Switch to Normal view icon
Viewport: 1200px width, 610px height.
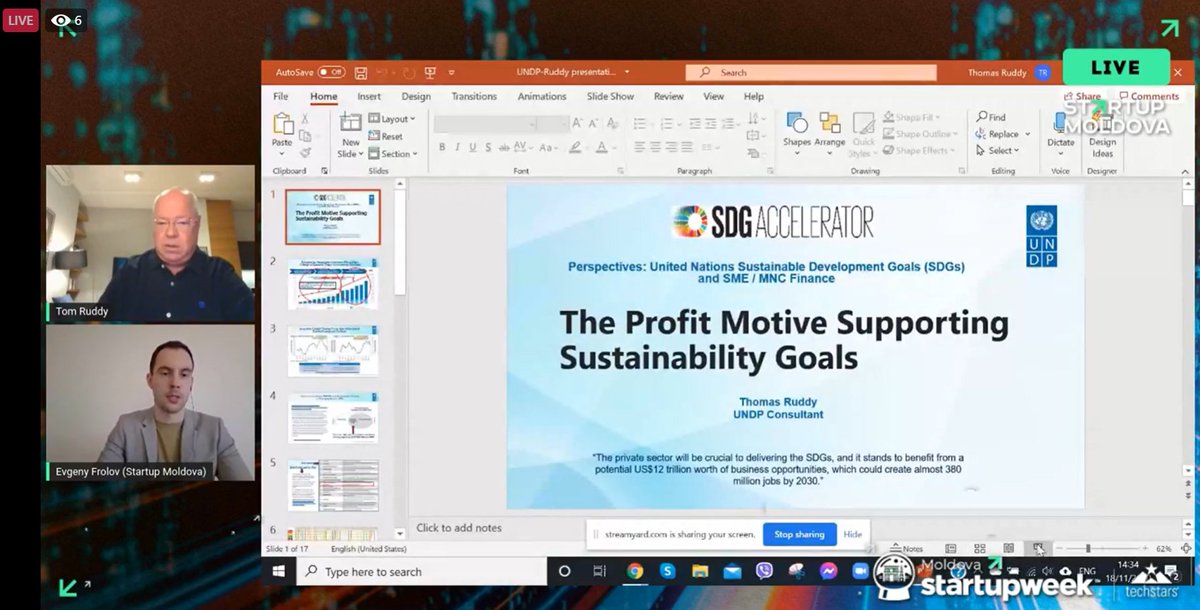pos(951,549)
